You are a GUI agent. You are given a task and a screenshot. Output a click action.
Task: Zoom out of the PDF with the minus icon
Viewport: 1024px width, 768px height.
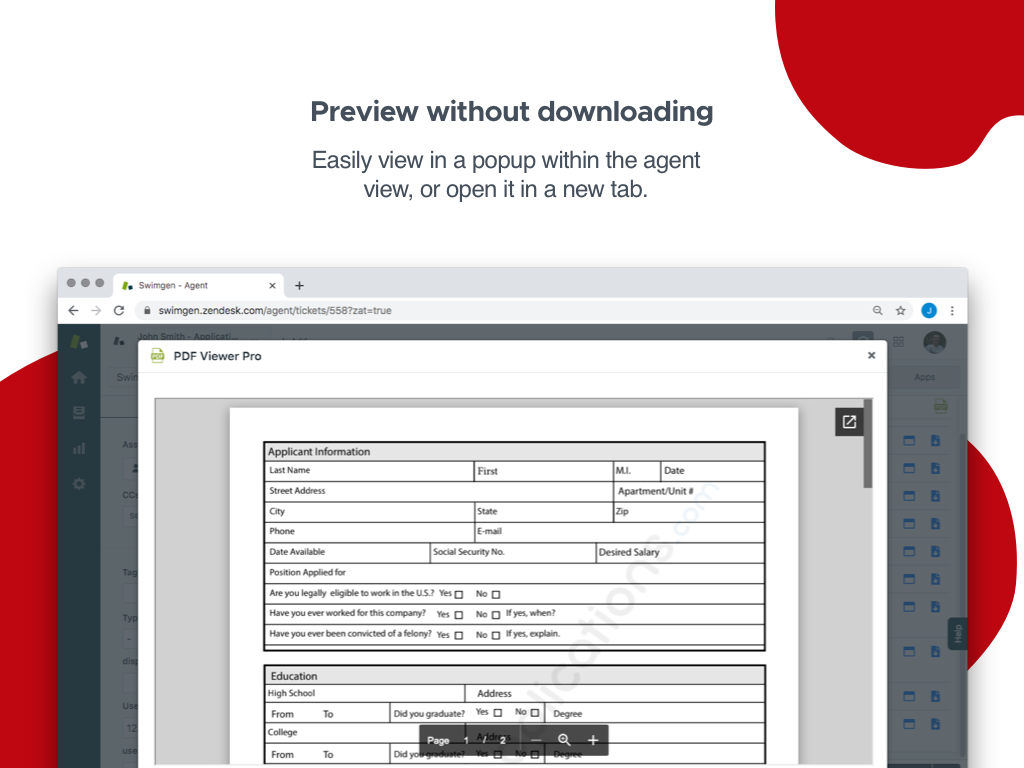(x=536, y=740)
